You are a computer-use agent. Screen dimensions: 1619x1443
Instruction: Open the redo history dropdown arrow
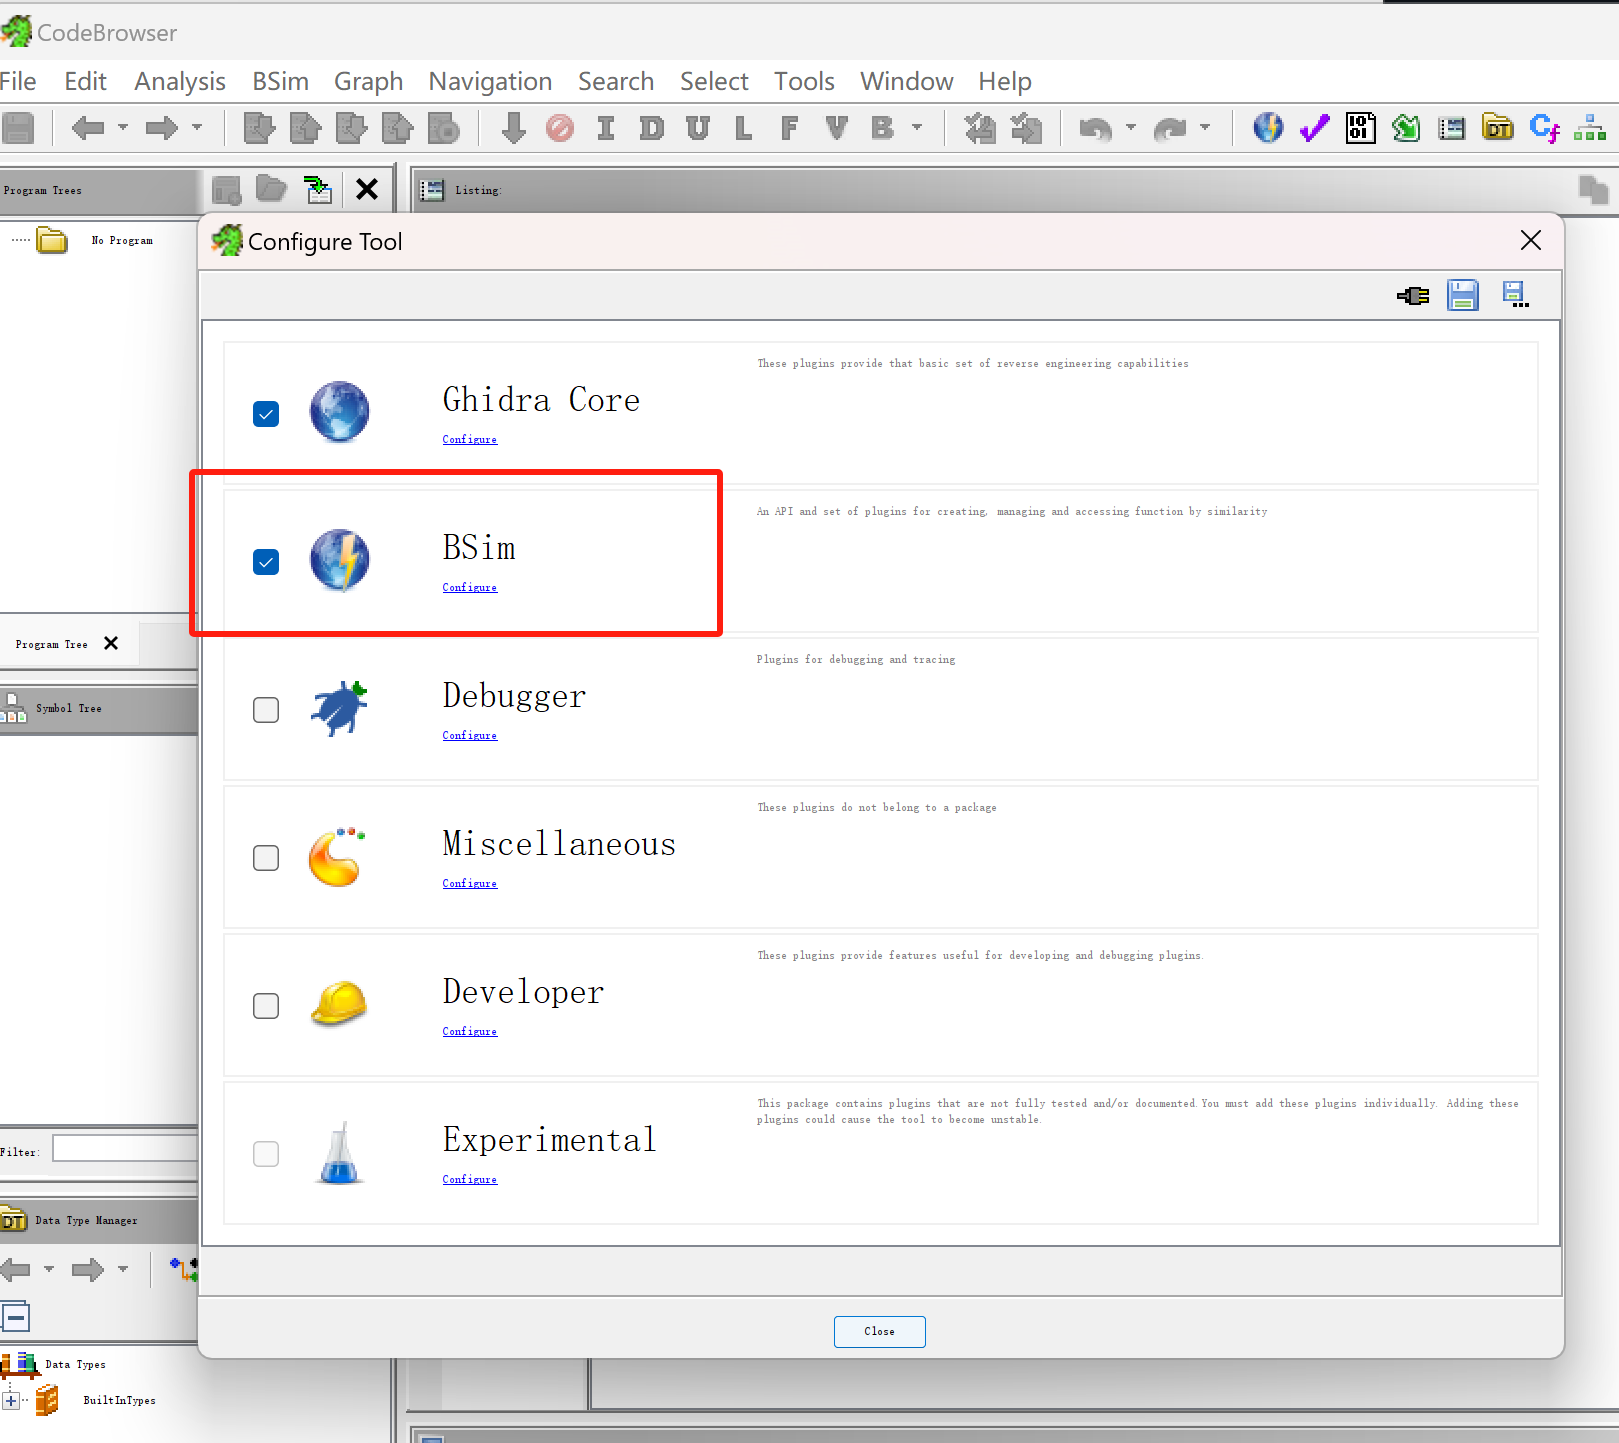[1205, 127]
